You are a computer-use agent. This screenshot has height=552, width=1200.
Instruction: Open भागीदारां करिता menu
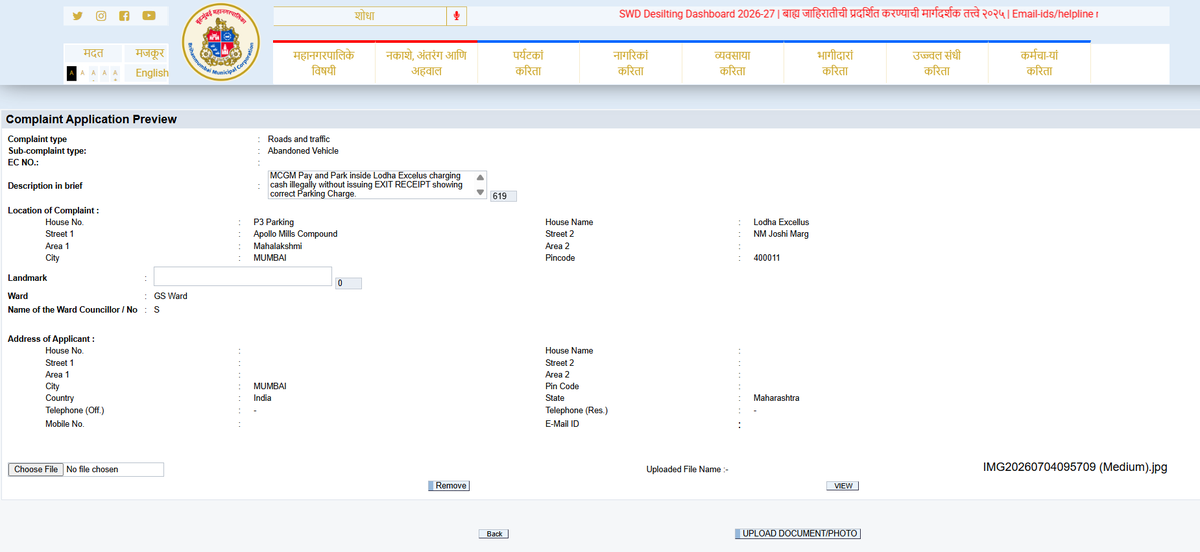[834, 63]
